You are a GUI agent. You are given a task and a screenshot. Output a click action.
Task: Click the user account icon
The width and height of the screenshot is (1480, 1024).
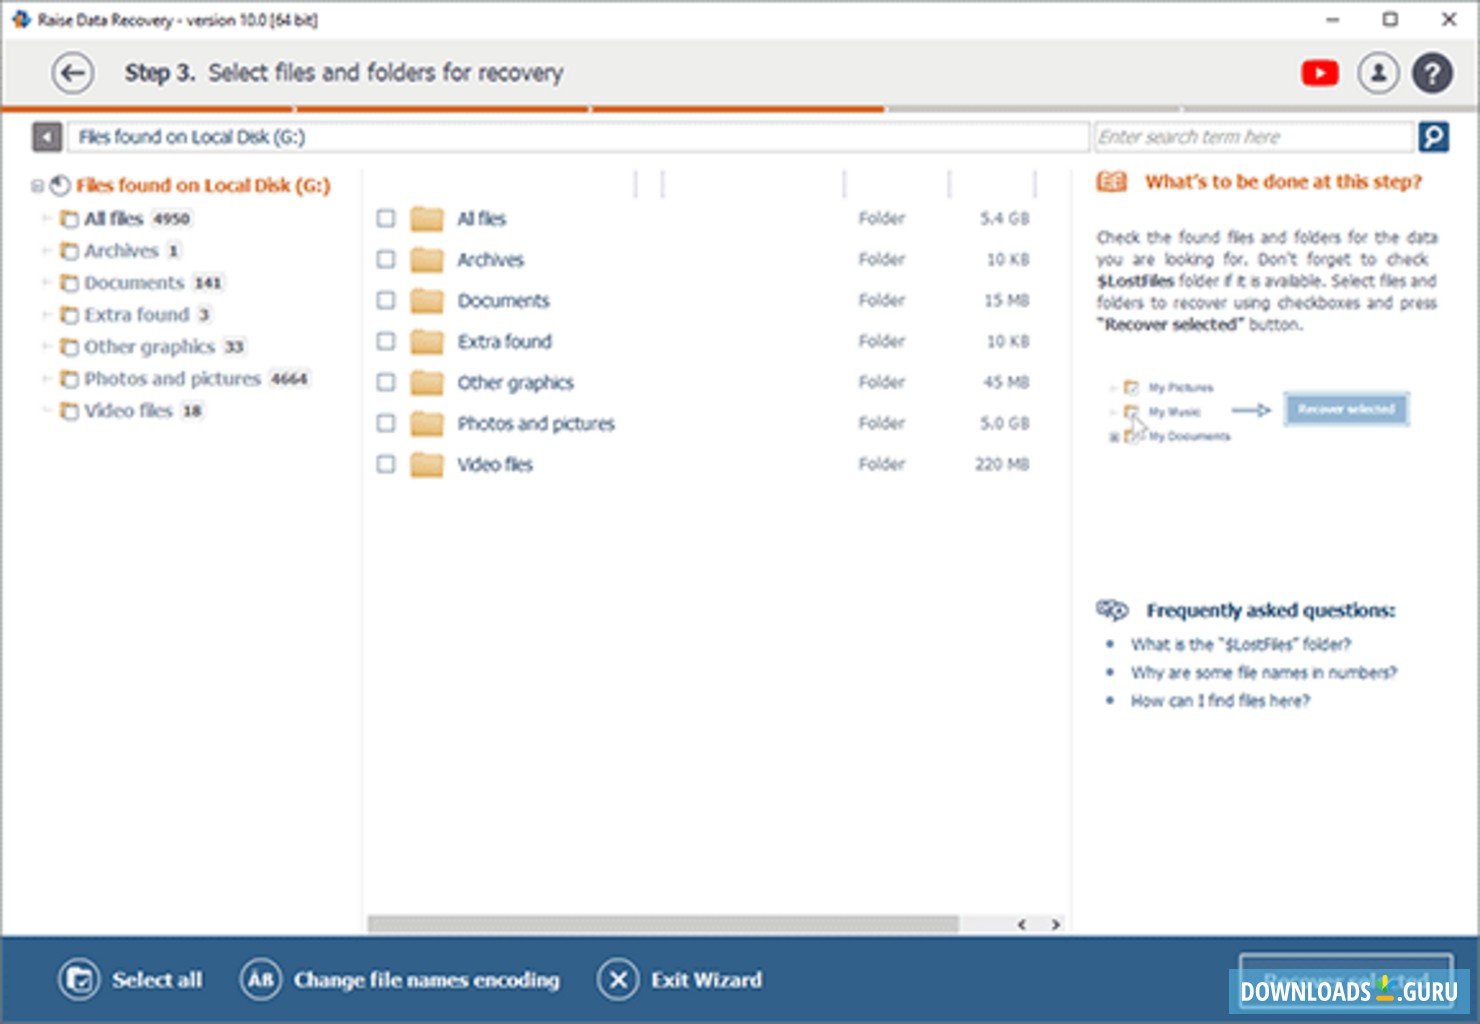pos(1378,73)
